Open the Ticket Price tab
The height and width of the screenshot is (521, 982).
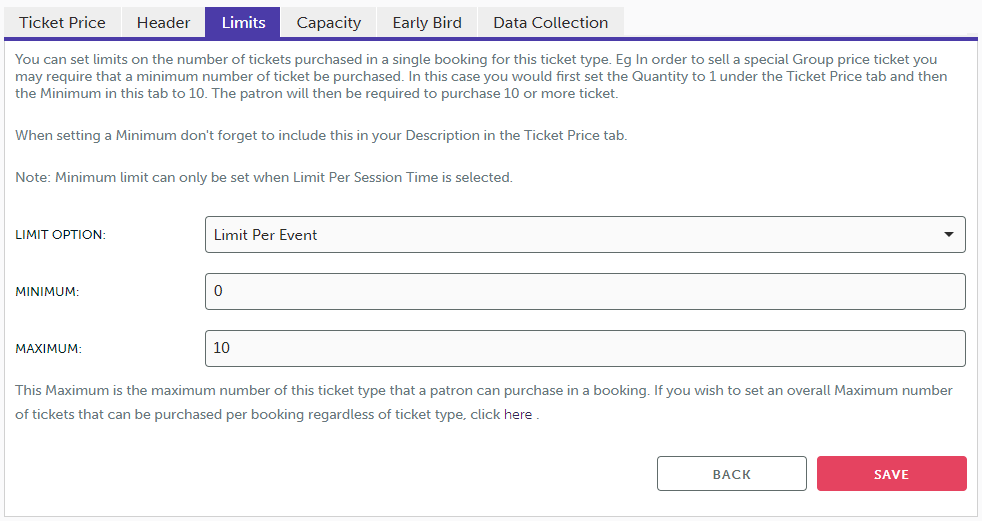click(x=62, y=22)
